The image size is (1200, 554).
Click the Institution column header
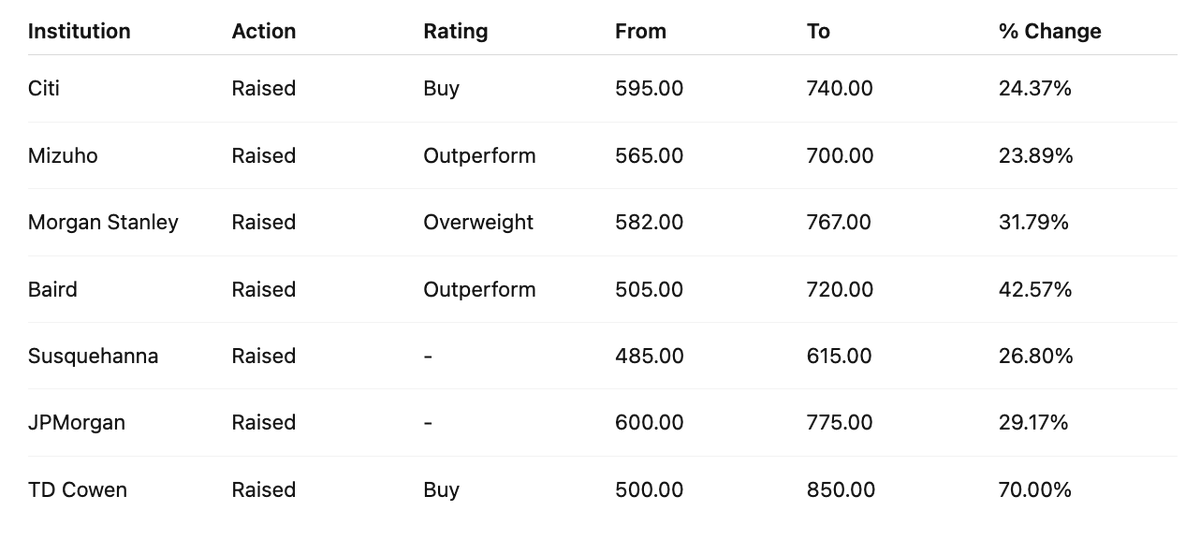79,31
